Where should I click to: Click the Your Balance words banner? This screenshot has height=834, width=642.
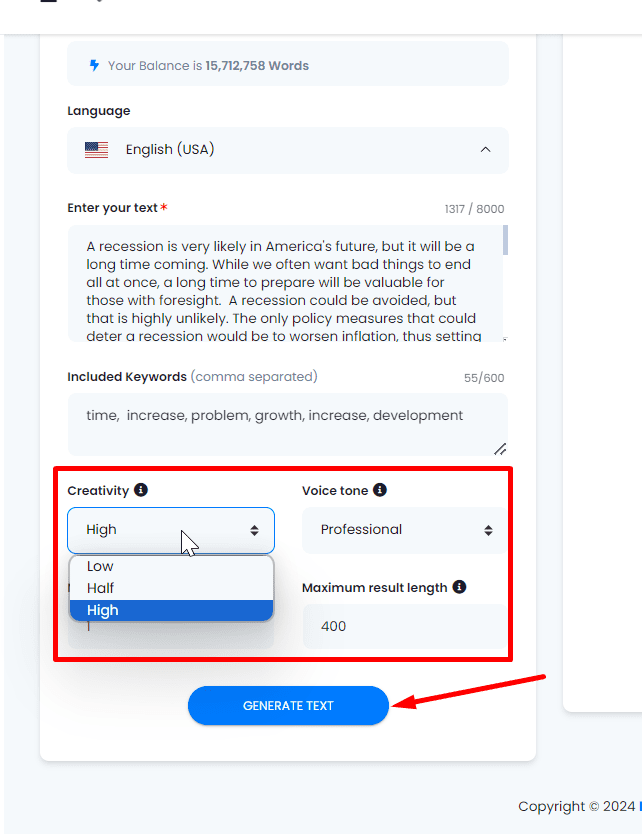pyautogui.click(x=288, y=65)
